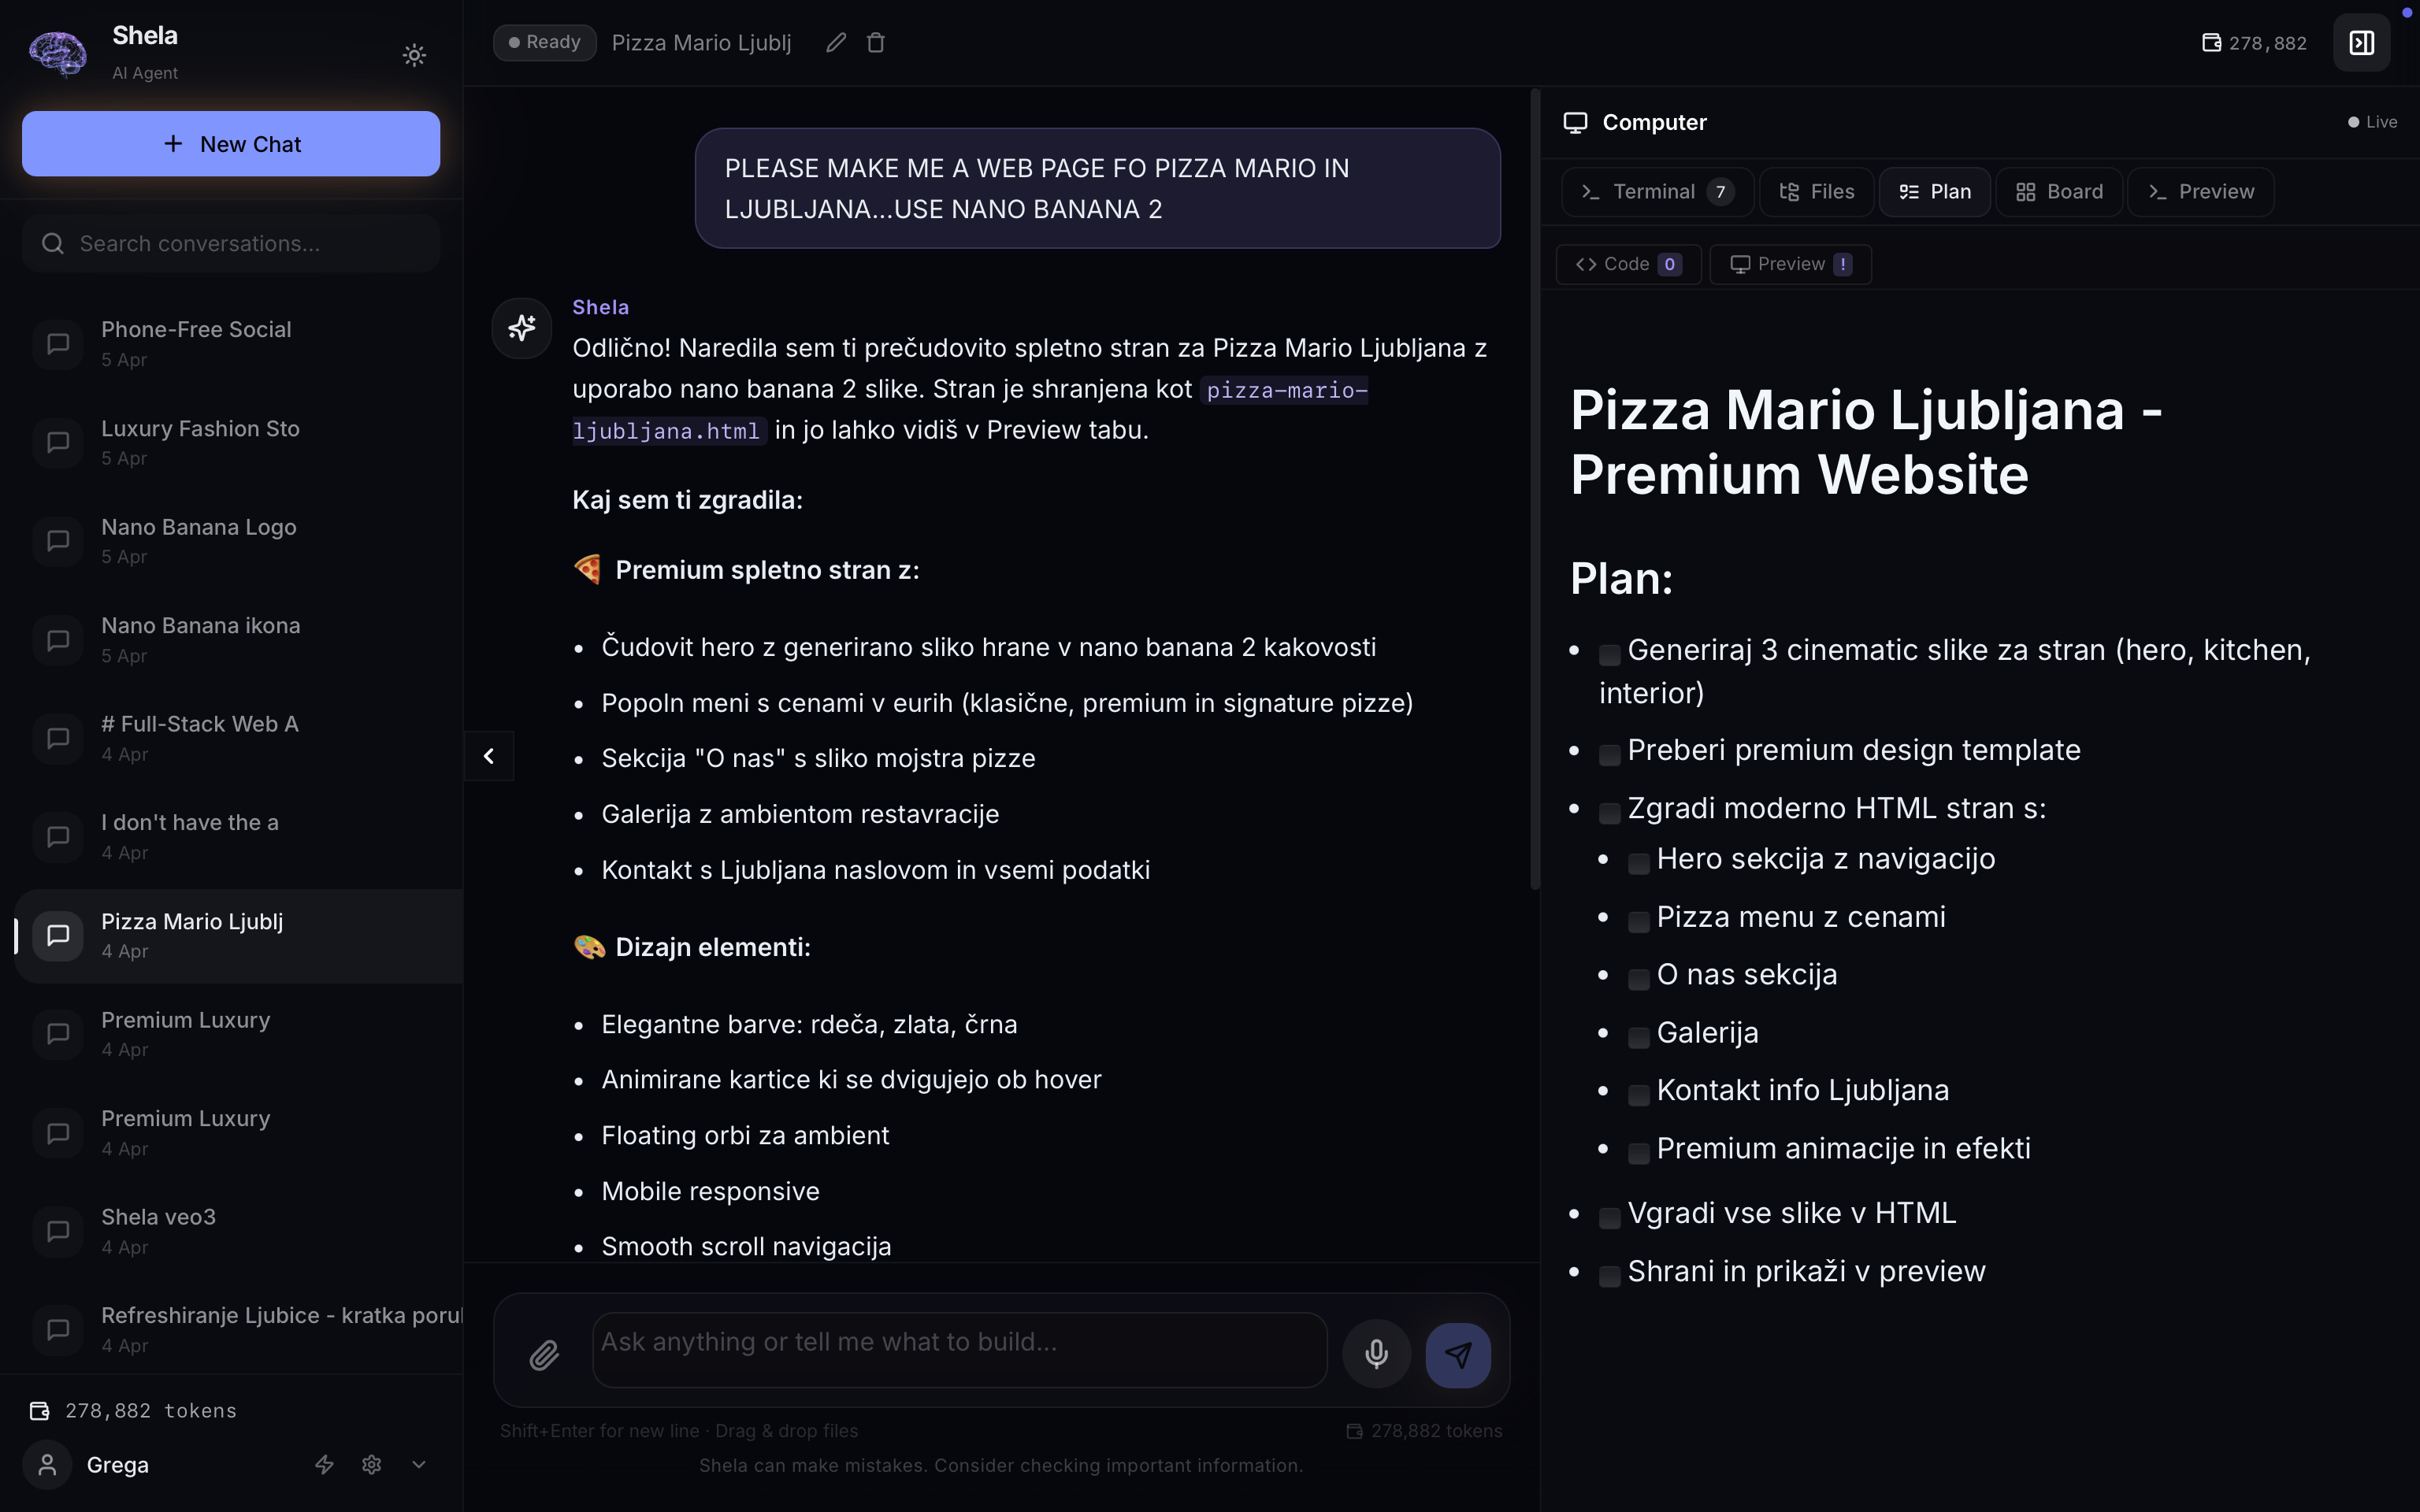Image resolution: width=2420 pixels, height=1512 pixels.
Task: Switch to the Terminal tab
Action: tap(1656, 192)
